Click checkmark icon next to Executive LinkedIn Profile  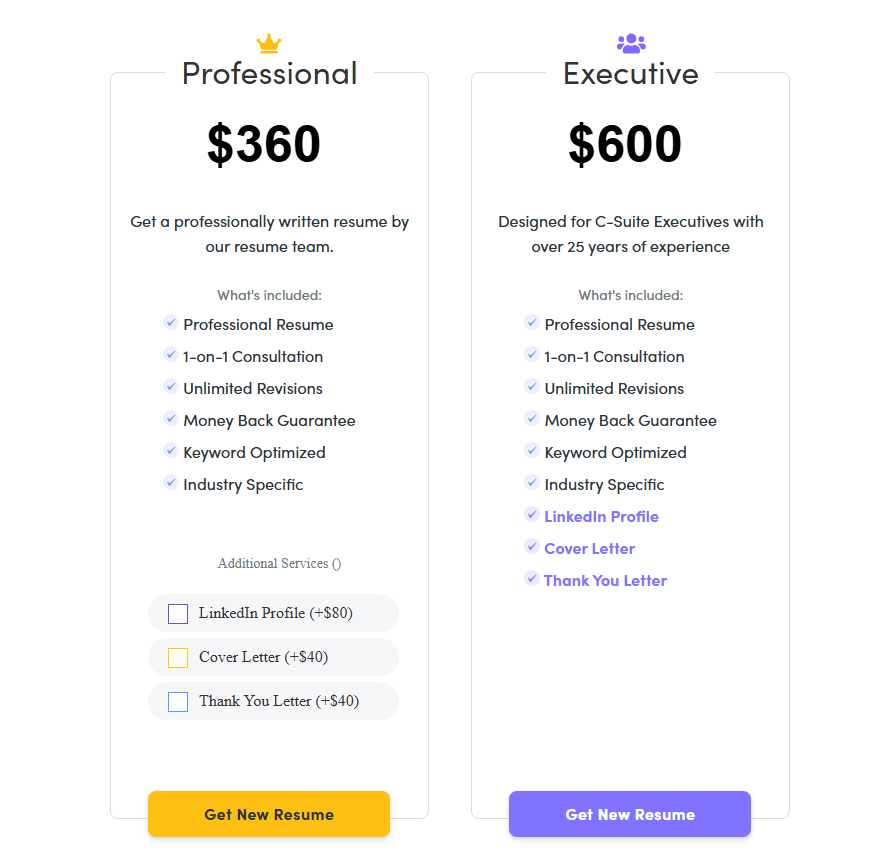tap(532, 515)
